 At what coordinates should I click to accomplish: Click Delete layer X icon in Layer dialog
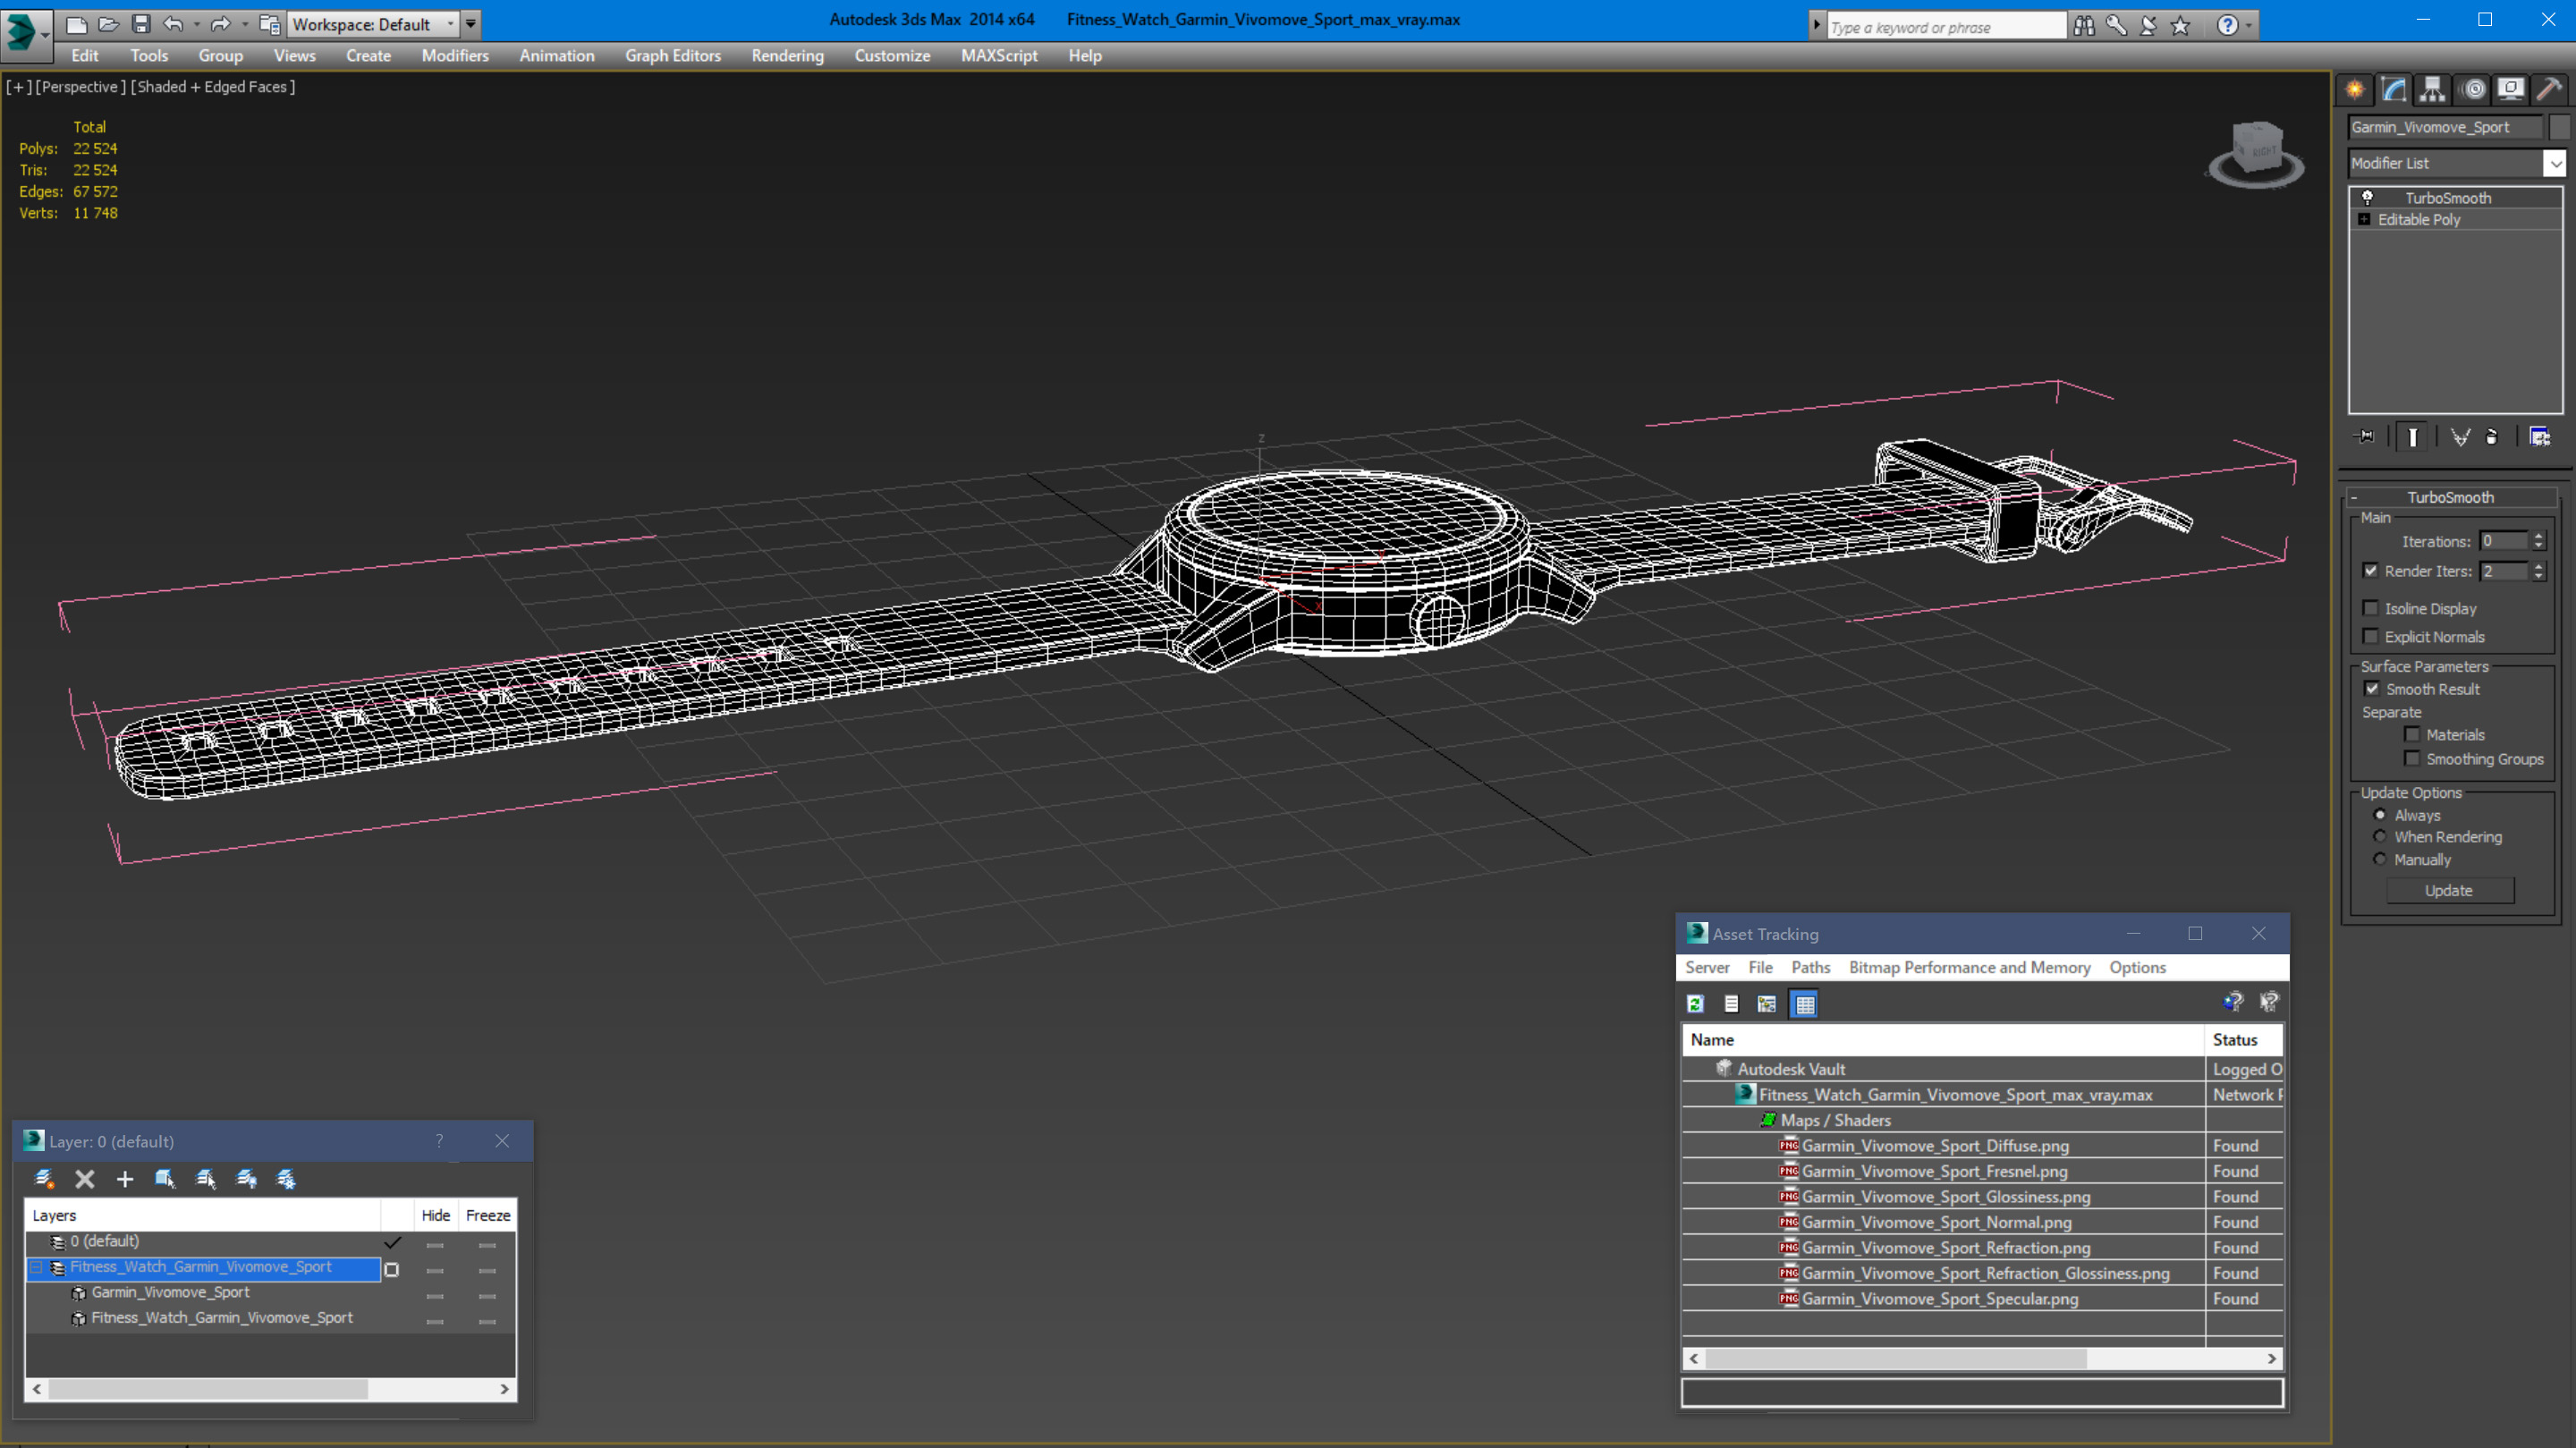coord(85,1179)
